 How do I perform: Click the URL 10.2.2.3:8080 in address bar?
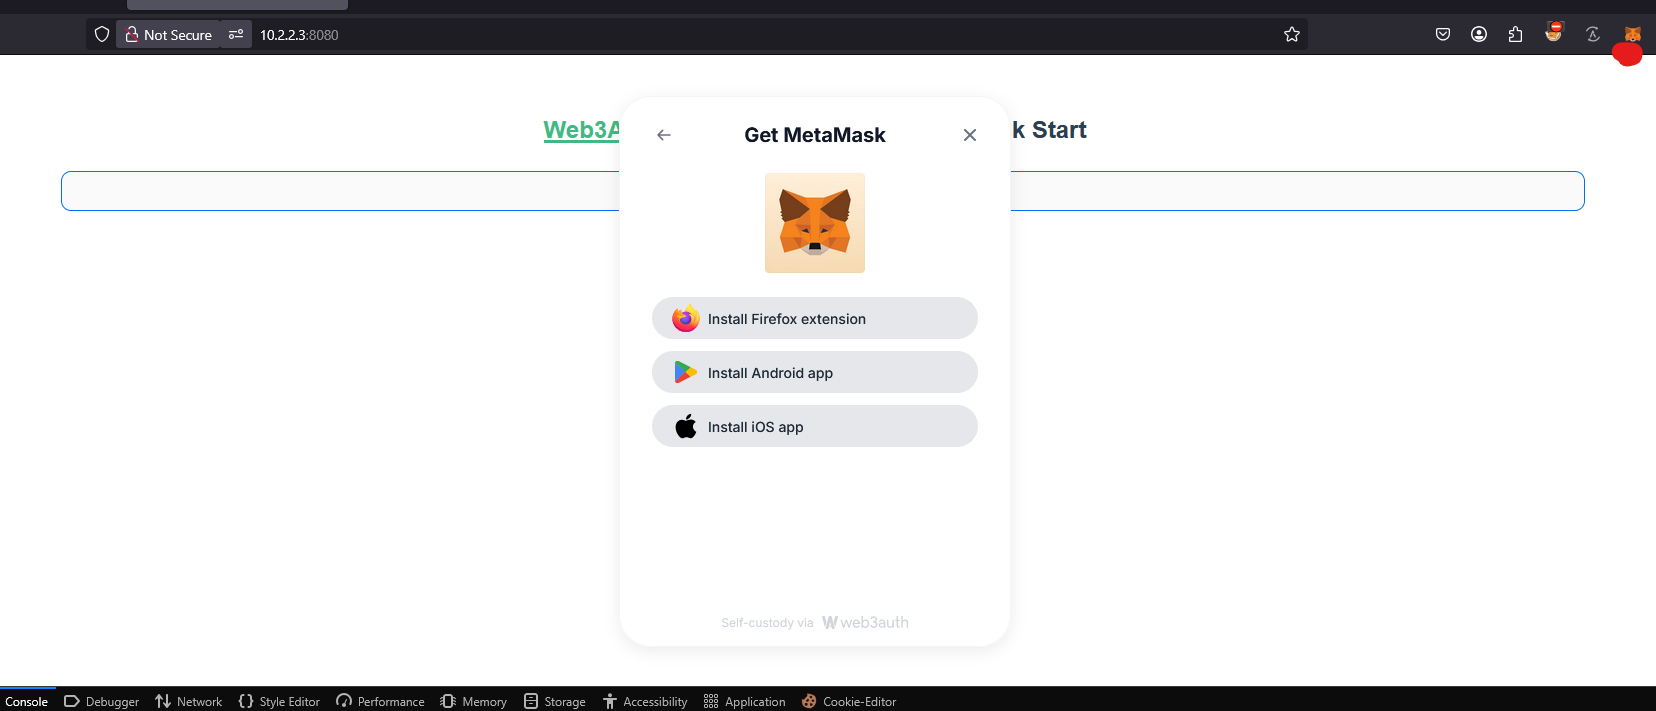(299, 35)
